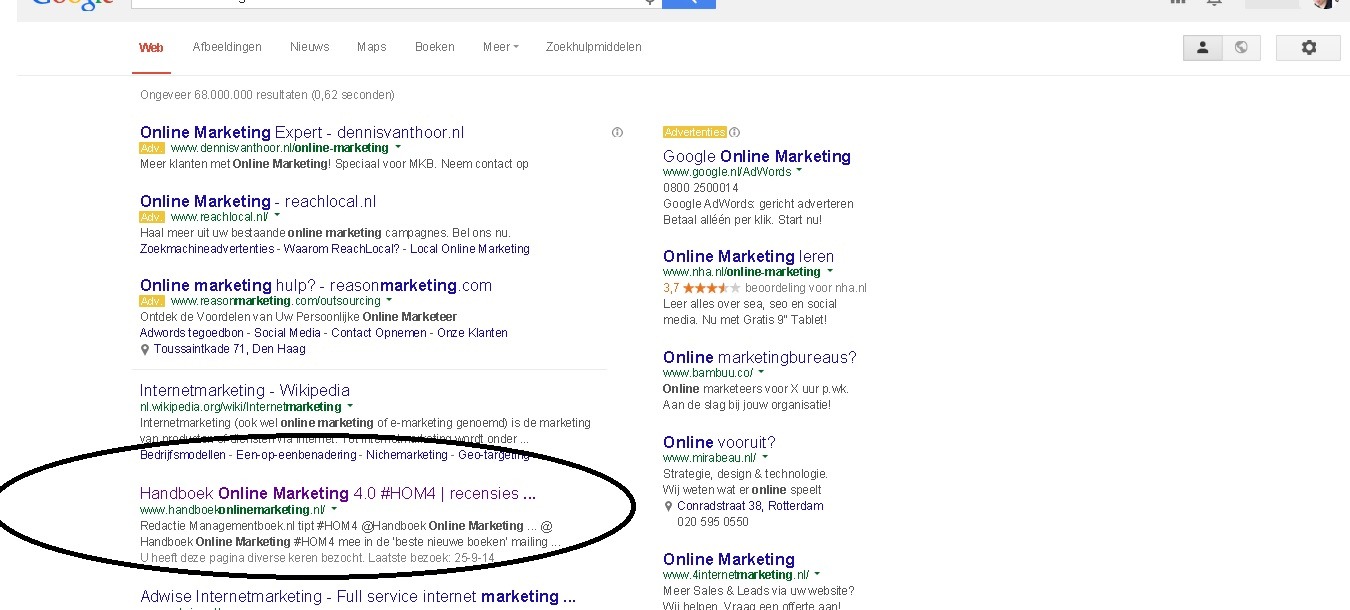This screenshot has width=1350, height=610.
Task: Open the Meer dropdown menu
Action: [500, 47]
